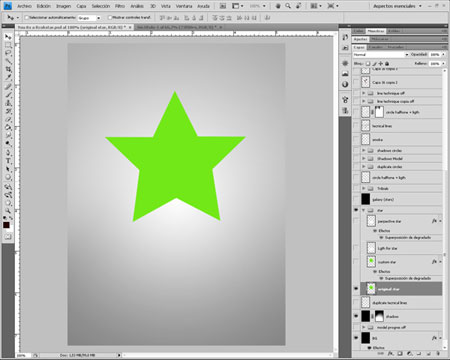Open the Aspectos esenciales workspace dropdown
This screenshot has width=450, height=360.
397,6
